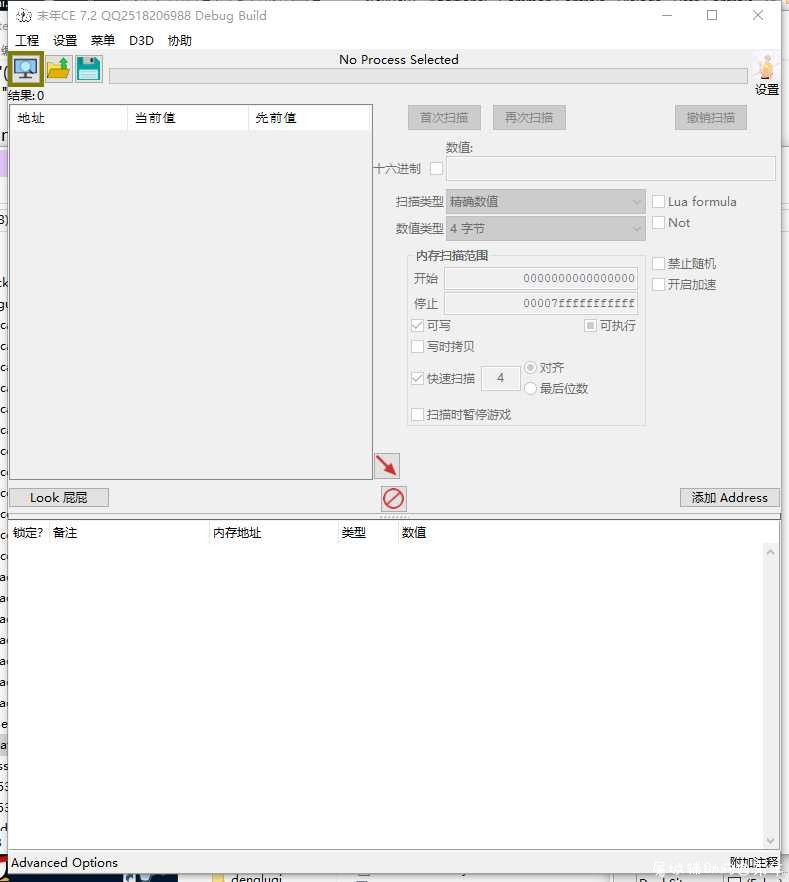Viewport: 789px width, 882px height.
Task: Enable 扫描时暂停游戏 checkbox
Action: (417, 415)
